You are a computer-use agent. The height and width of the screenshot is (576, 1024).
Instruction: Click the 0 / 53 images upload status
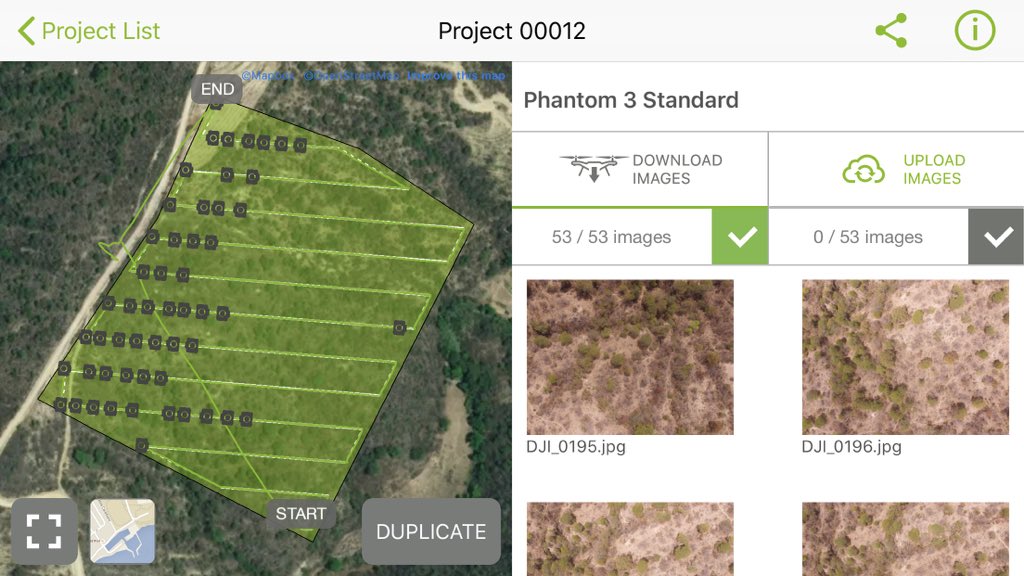(868, 237)
